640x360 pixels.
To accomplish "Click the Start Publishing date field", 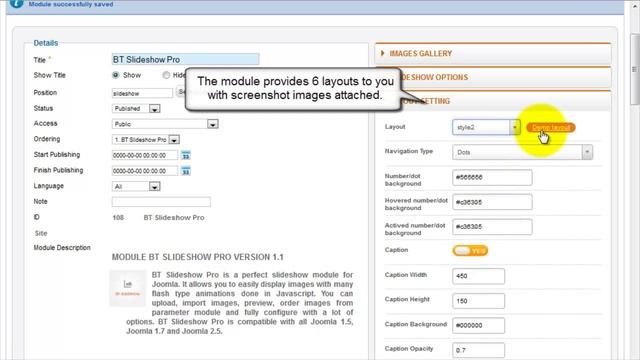I will [x=145, y=155].
